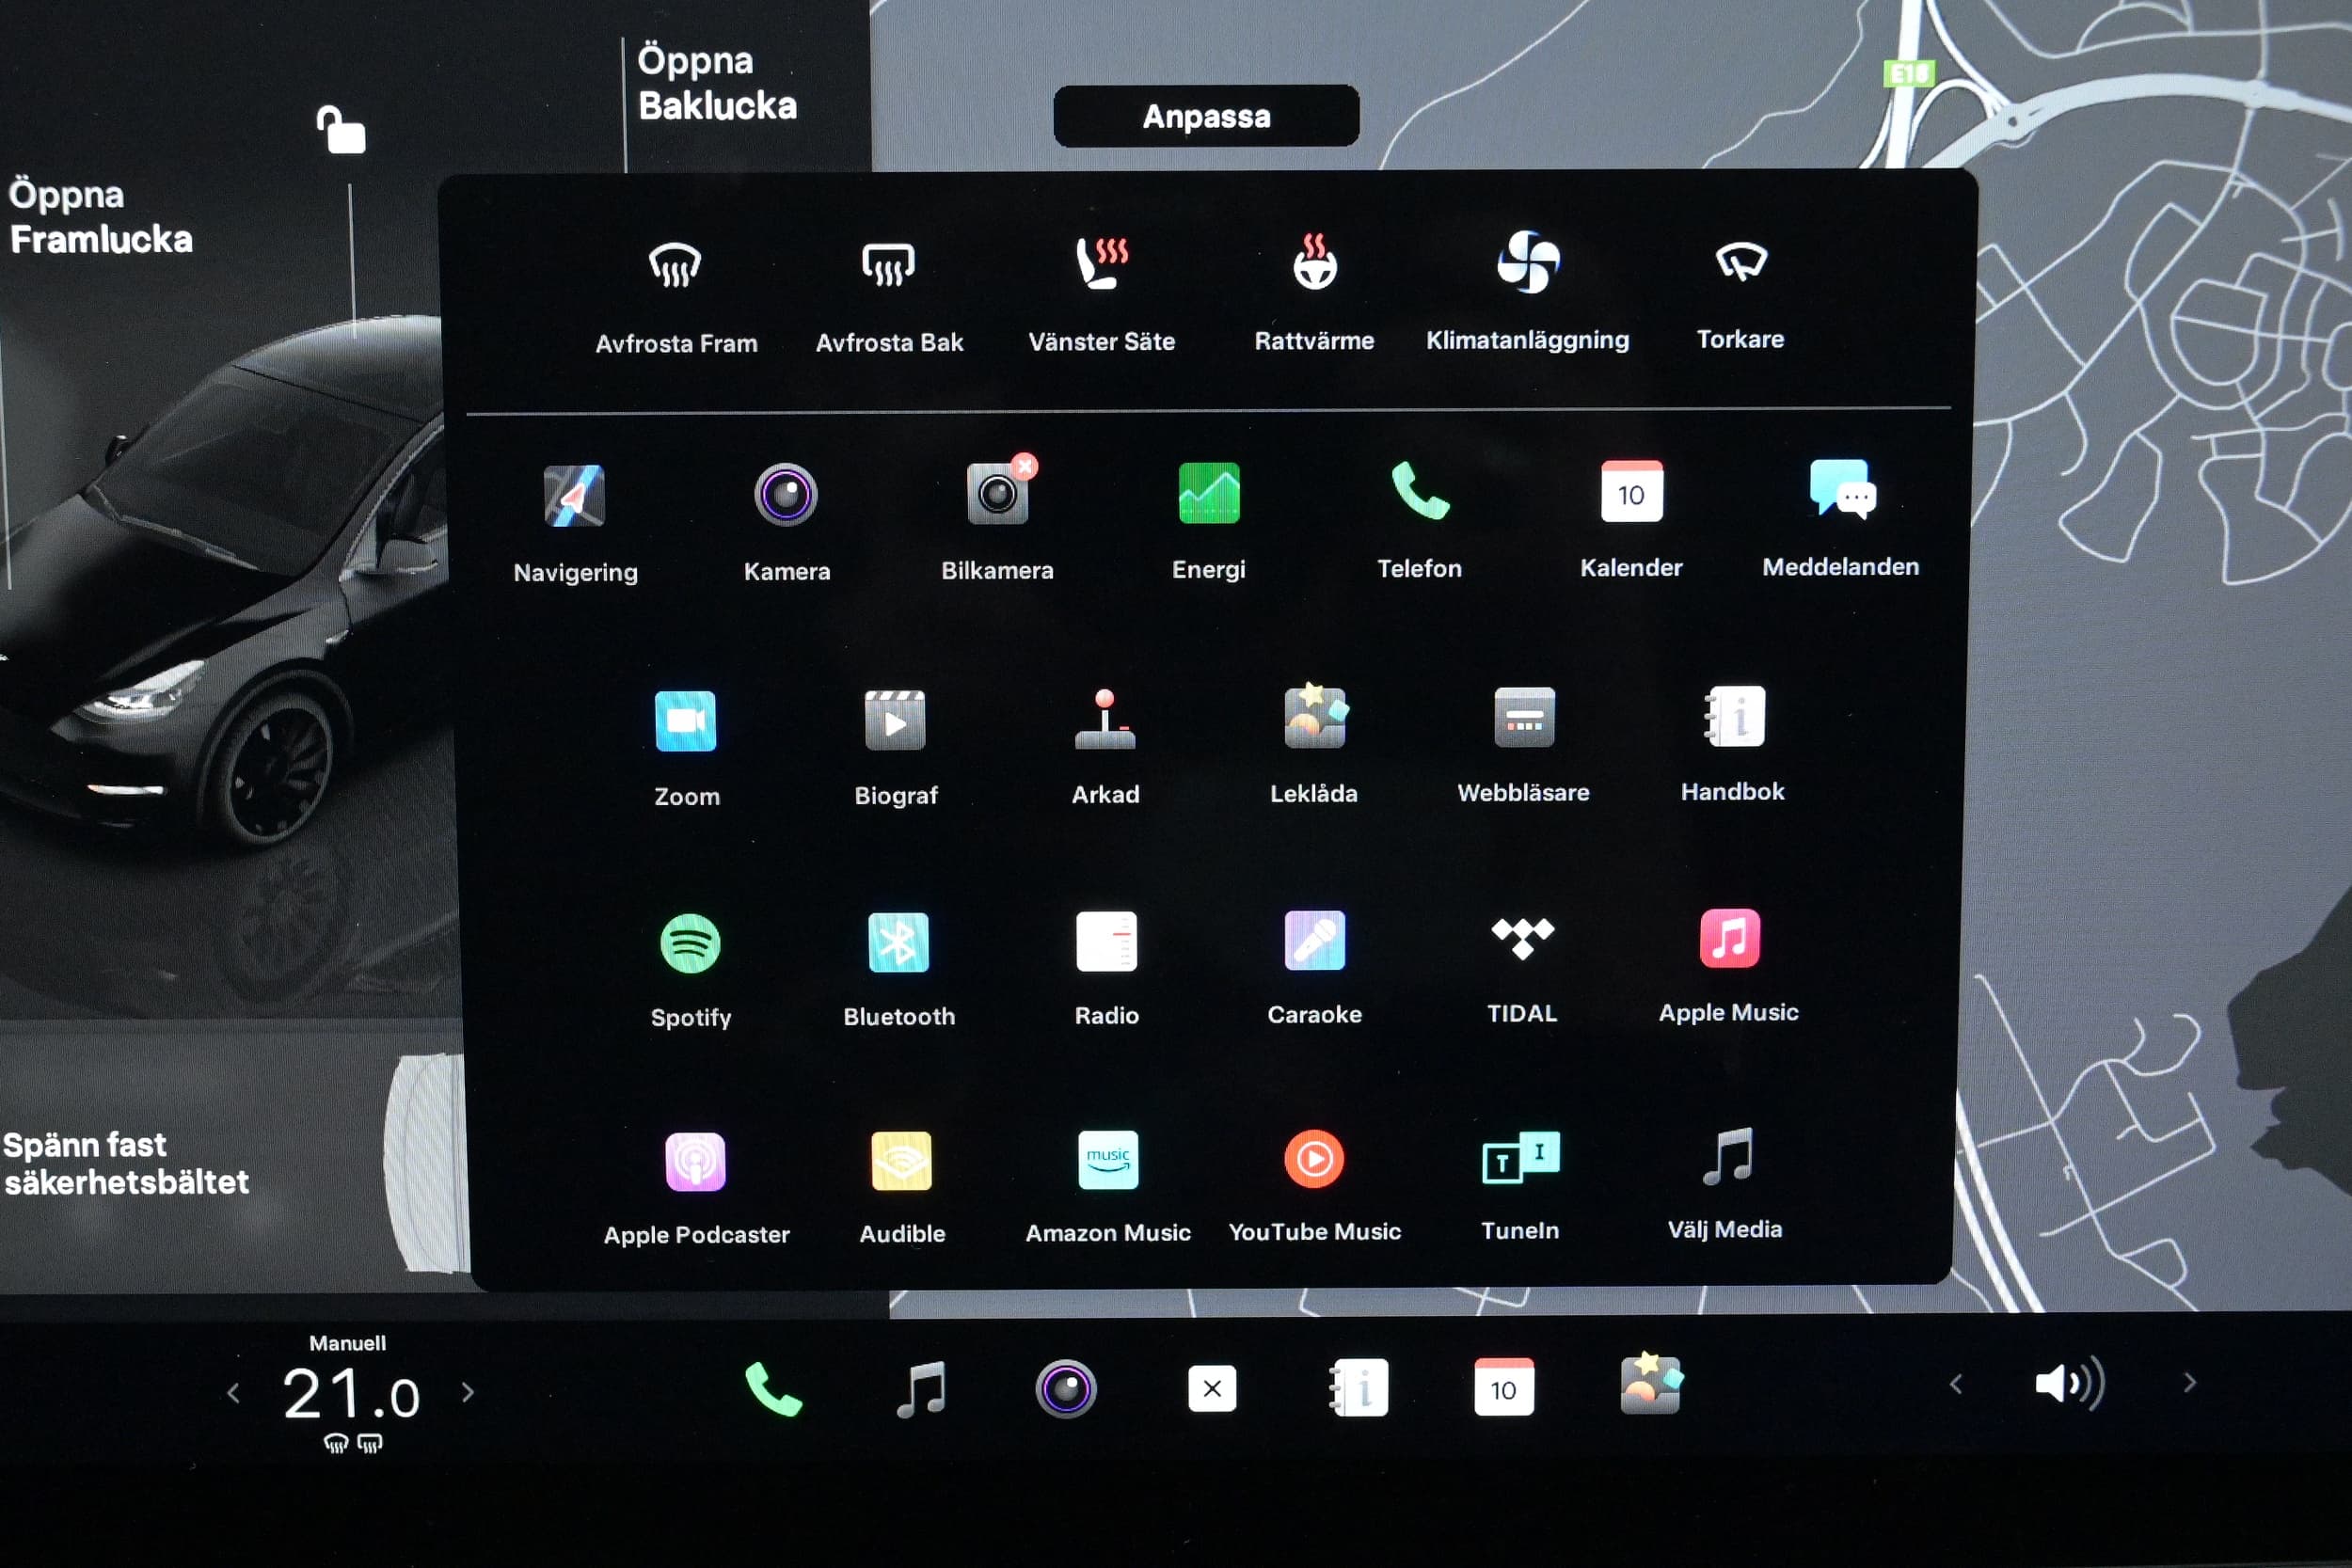Image resolution: width=2352 pixels, height=1568 pixels.
Task: Toggle Rattvärme steering wheel heat
Action: (1314, 264)
